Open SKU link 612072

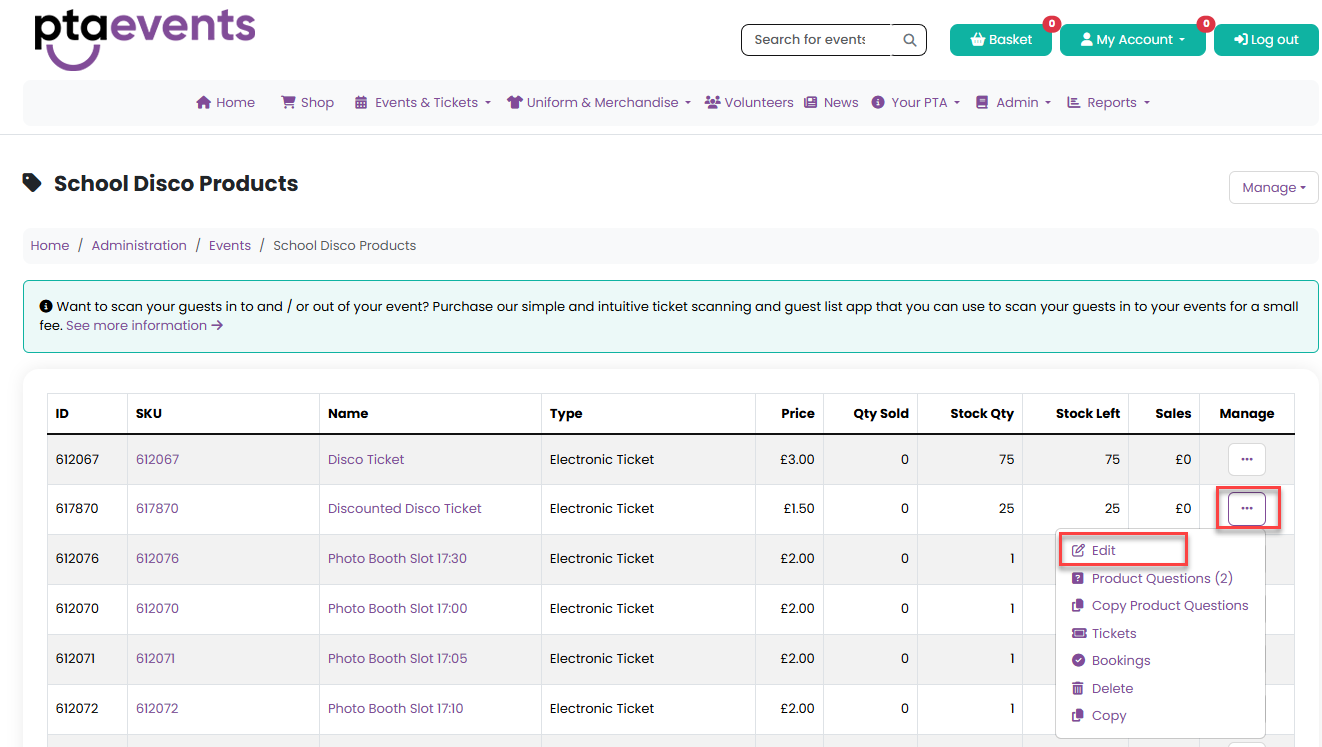(157, 708)
